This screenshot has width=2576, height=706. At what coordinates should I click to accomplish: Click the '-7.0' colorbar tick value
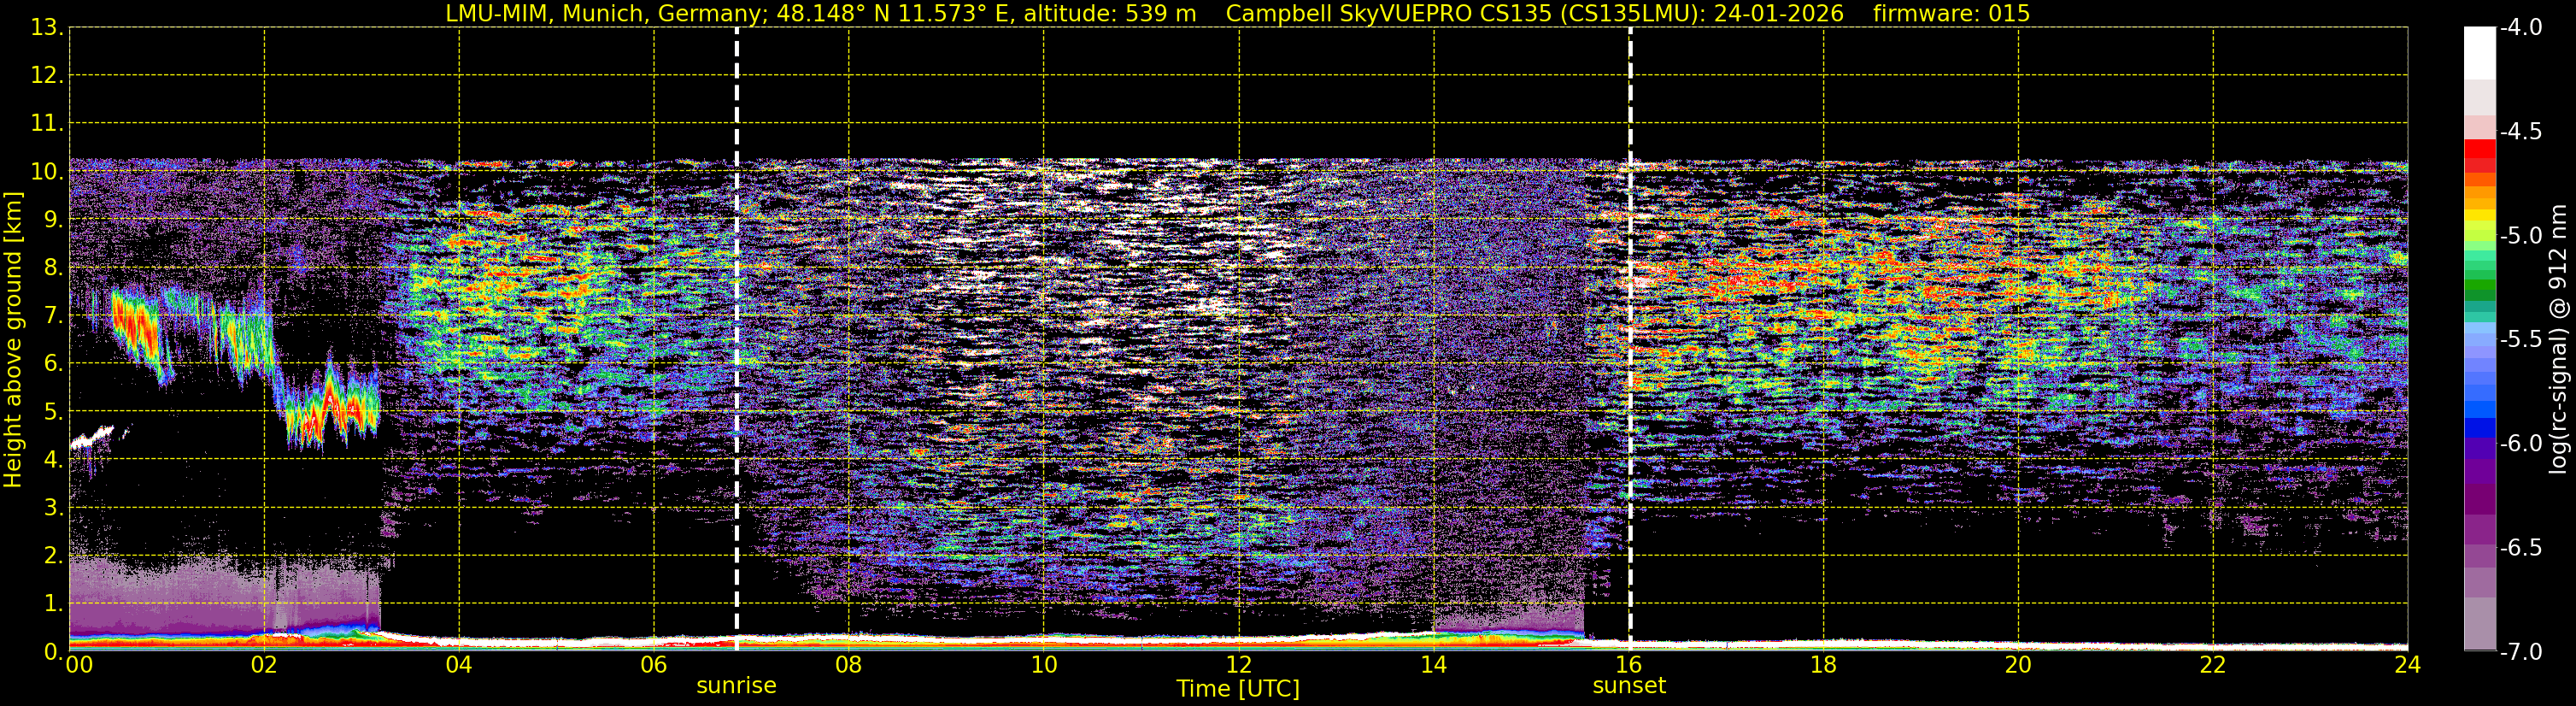[2520, 651]
